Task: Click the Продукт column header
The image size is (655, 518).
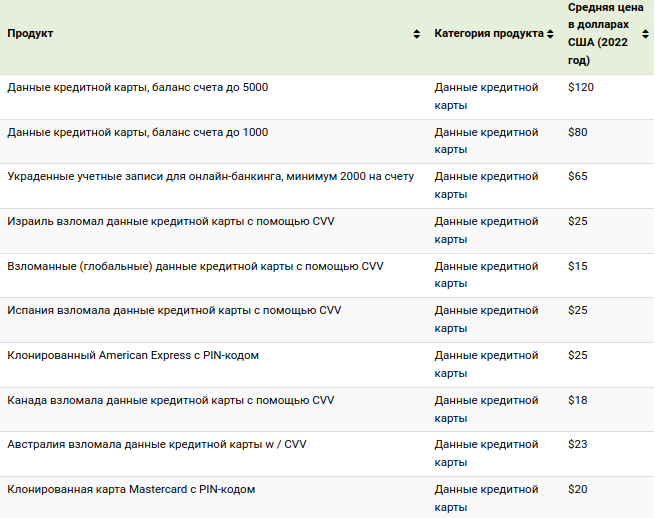Action: coord(30,33)
